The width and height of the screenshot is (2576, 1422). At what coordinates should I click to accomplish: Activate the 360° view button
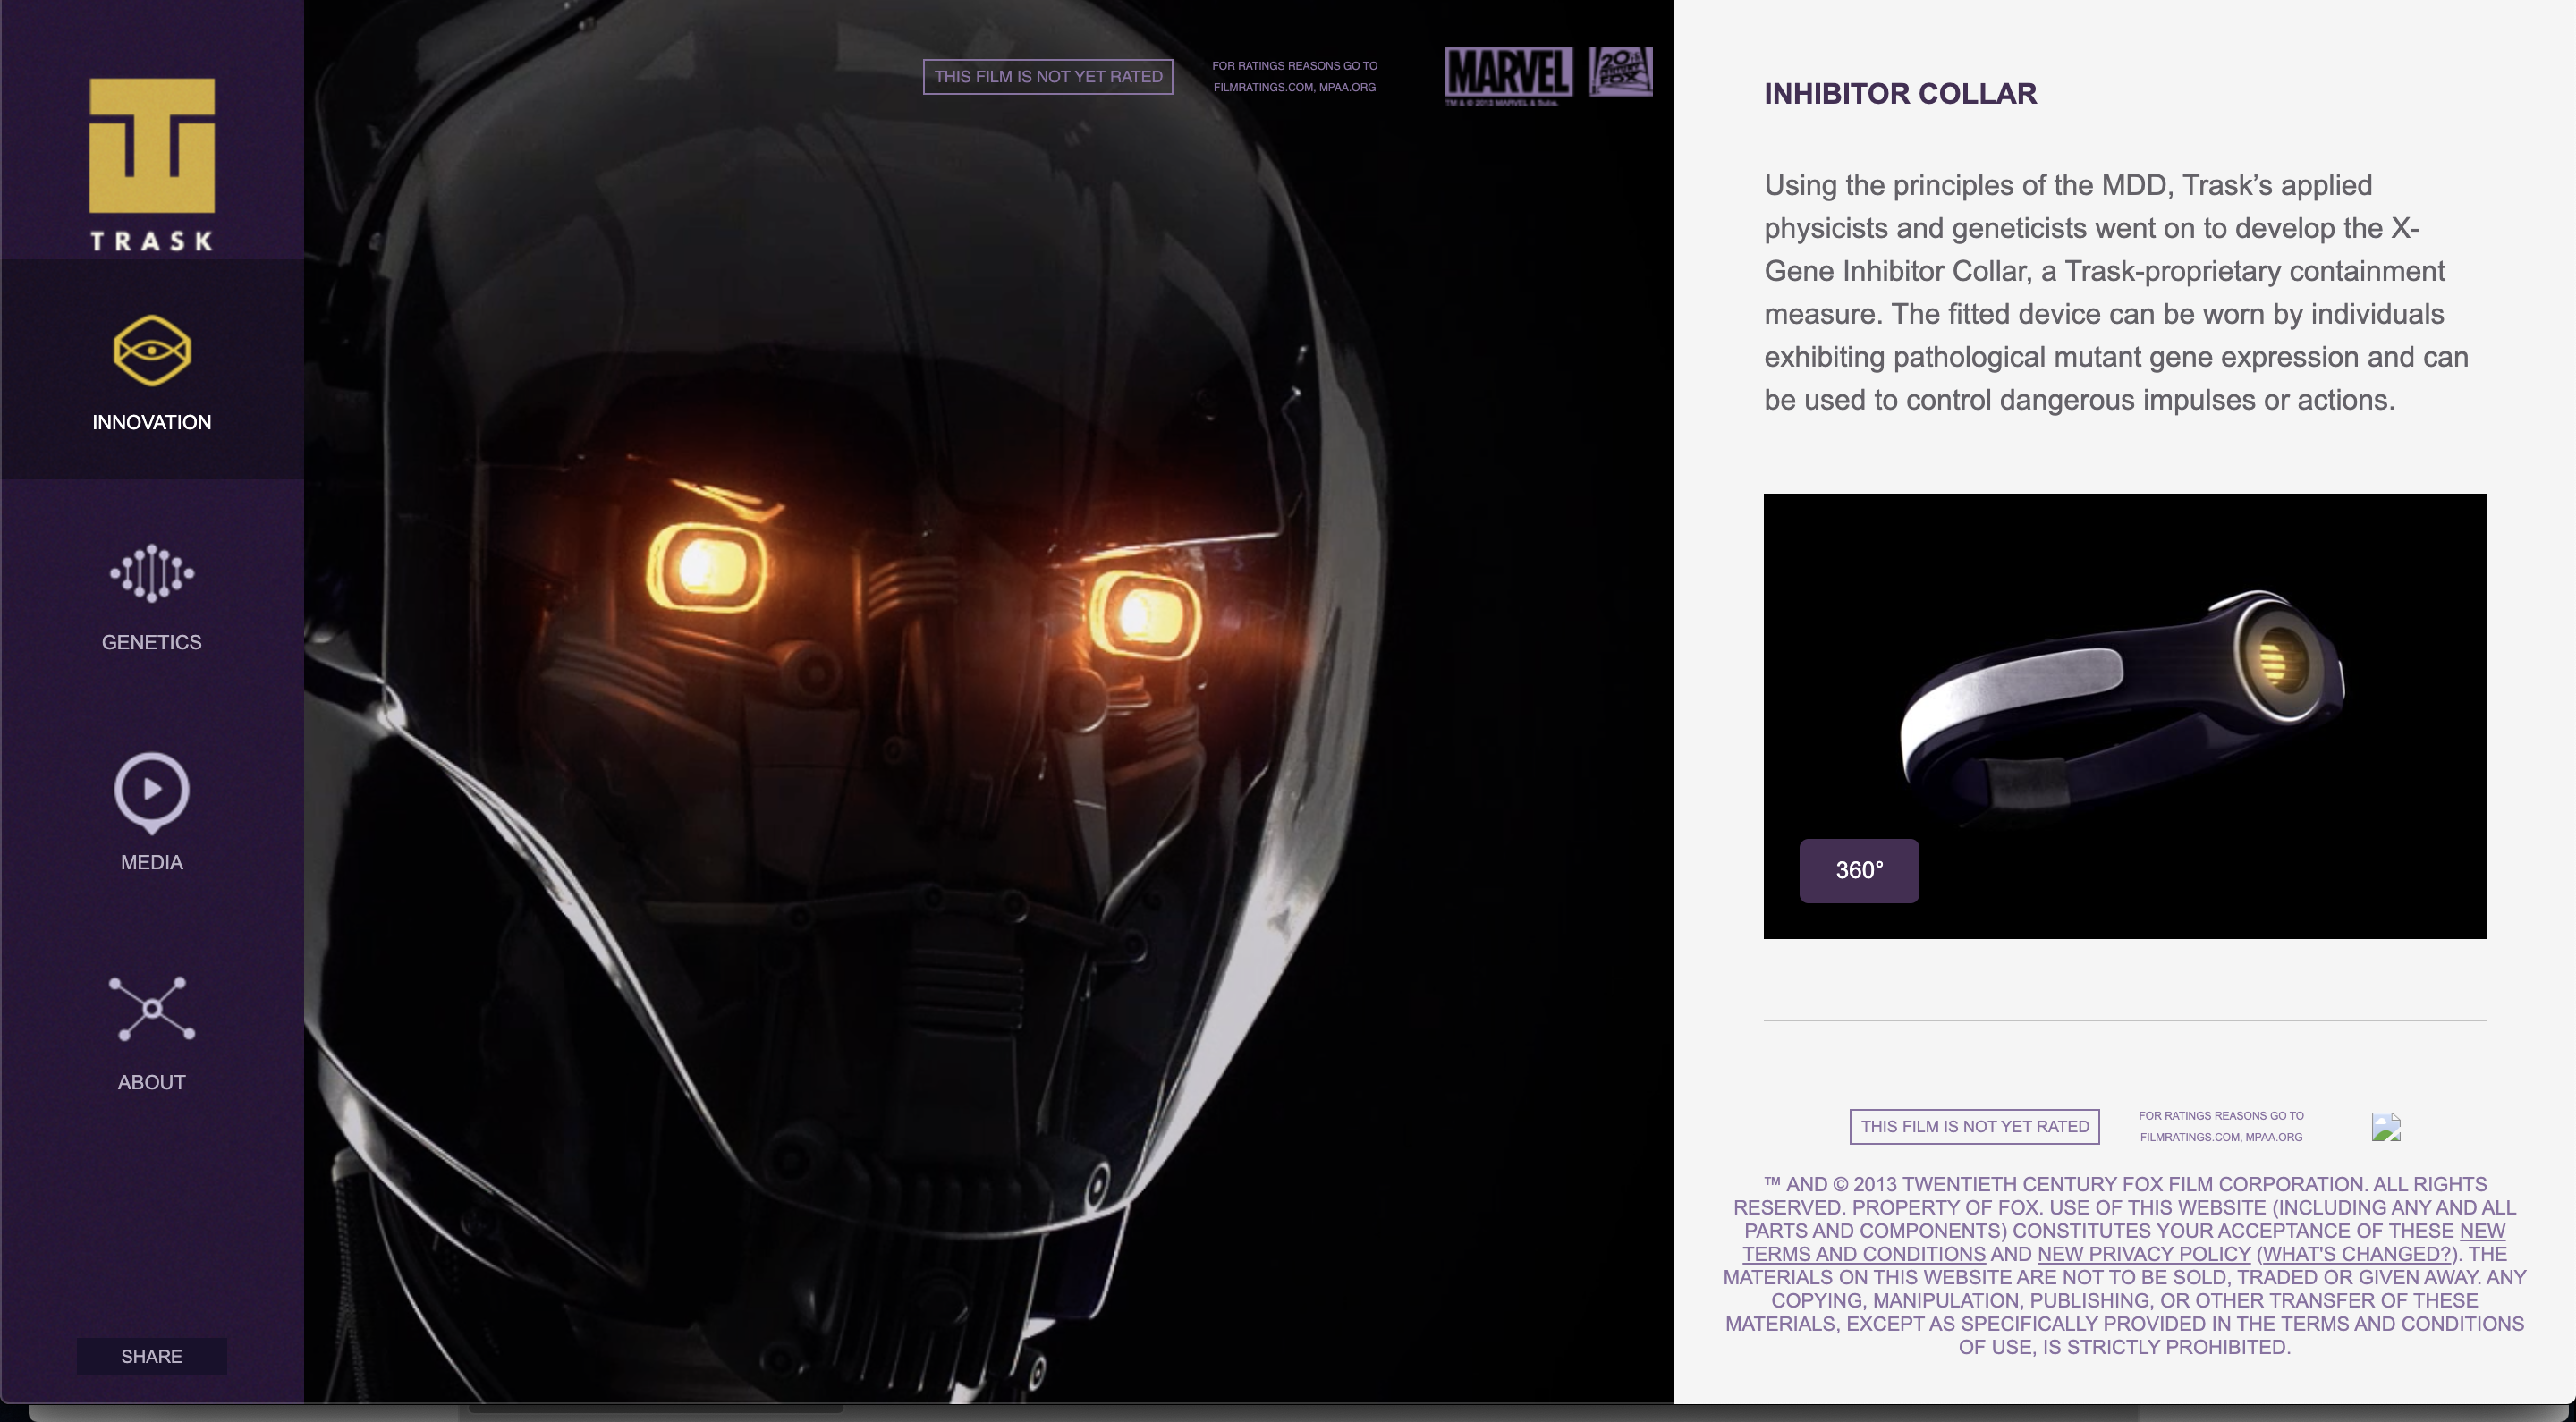pos(1859,870)
